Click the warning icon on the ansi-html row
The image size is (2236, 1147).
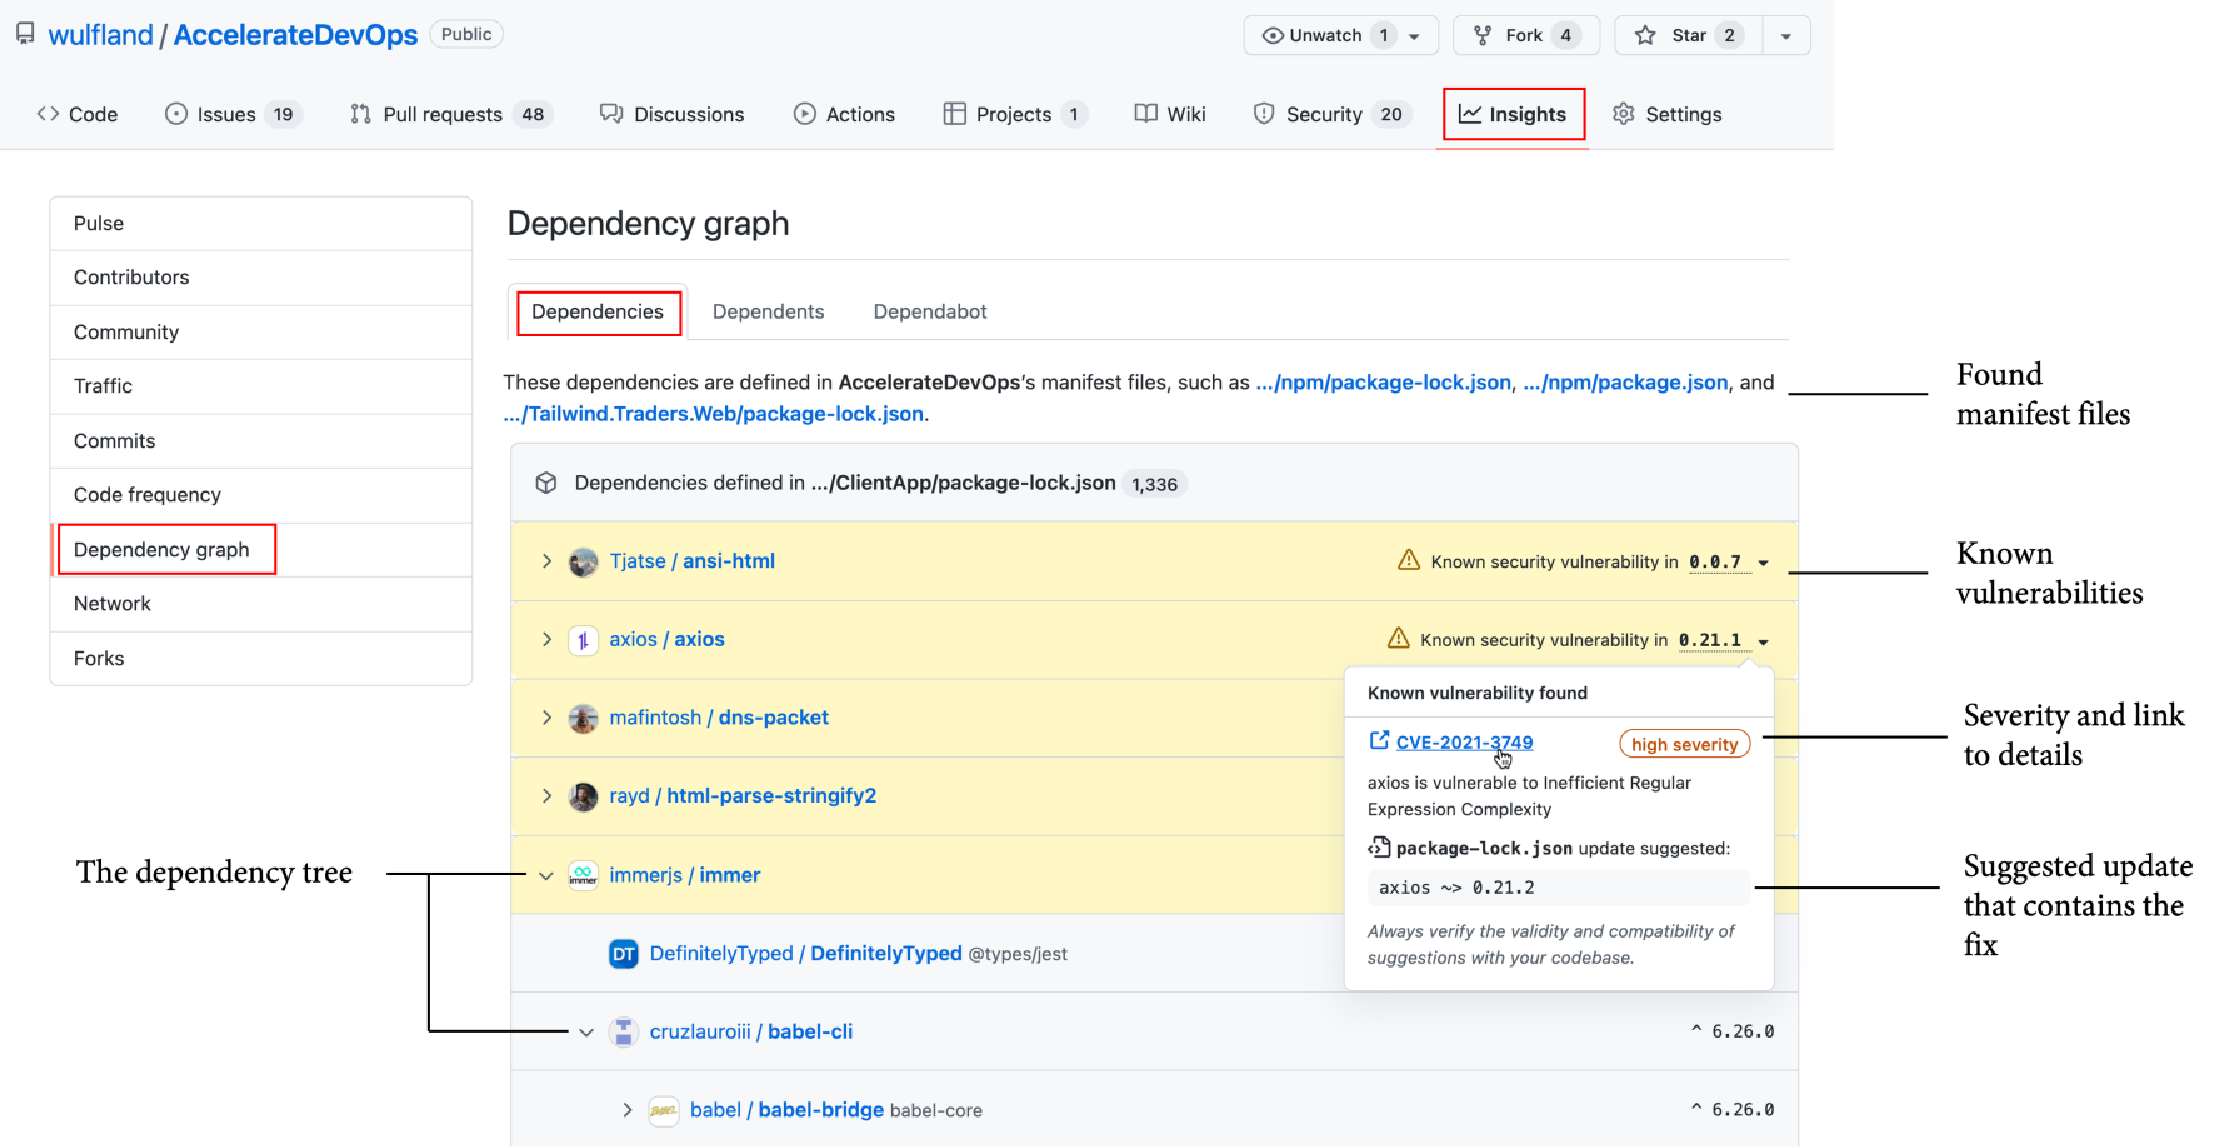click(x=1408, y=560)
